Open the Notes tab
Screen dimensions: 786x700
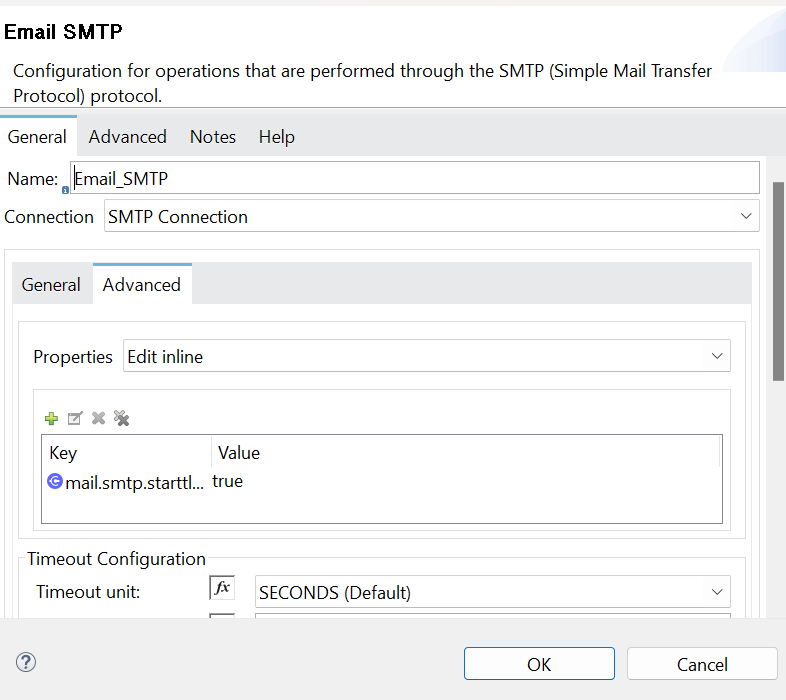213,137
